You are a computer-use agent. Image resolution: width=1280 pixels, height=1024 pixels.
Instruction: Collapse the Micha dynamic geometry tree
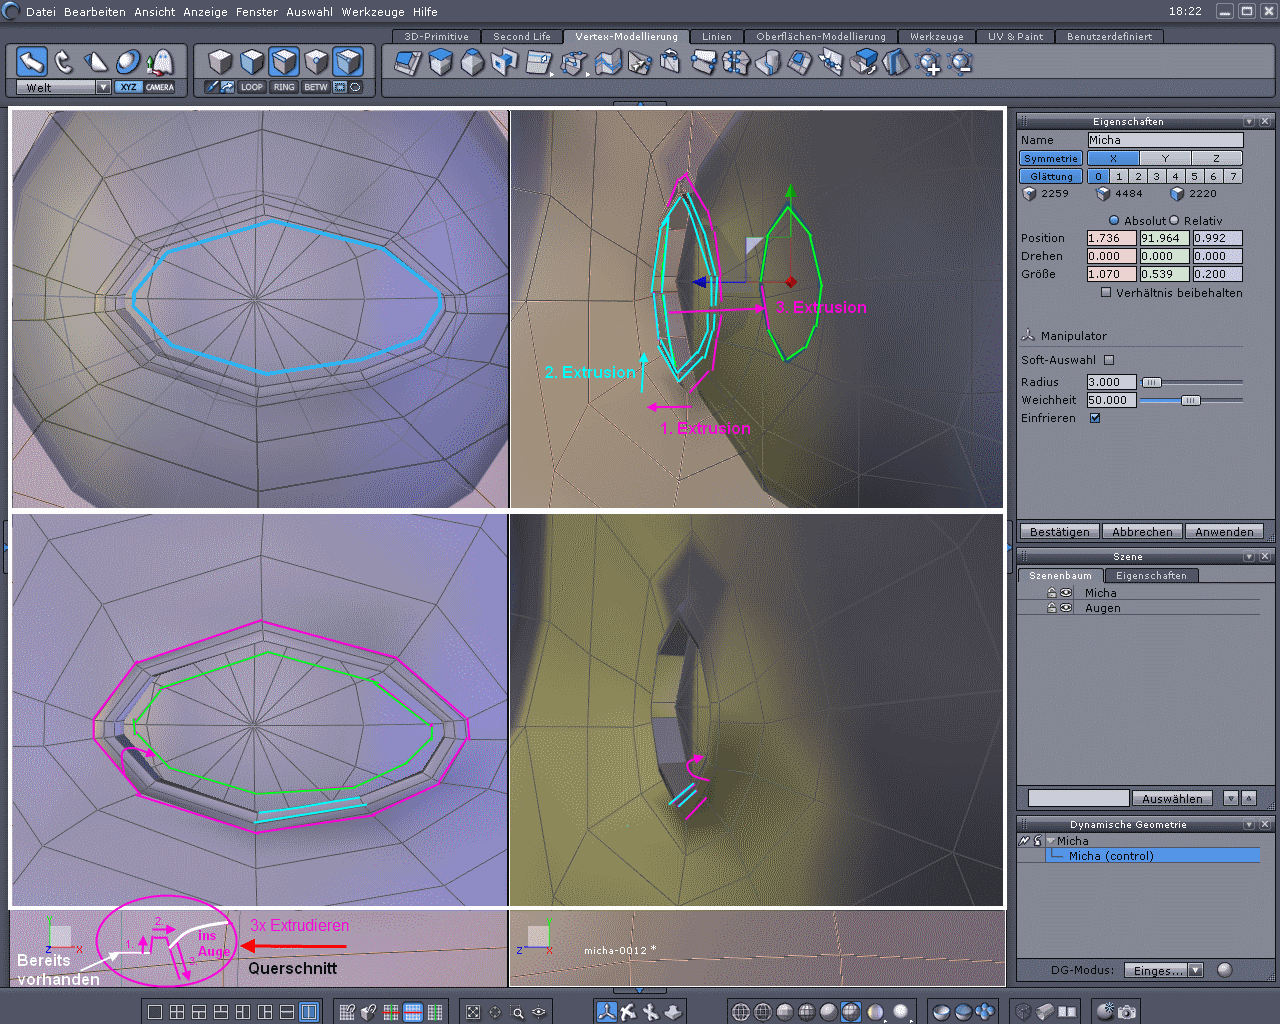[1052, 841]
